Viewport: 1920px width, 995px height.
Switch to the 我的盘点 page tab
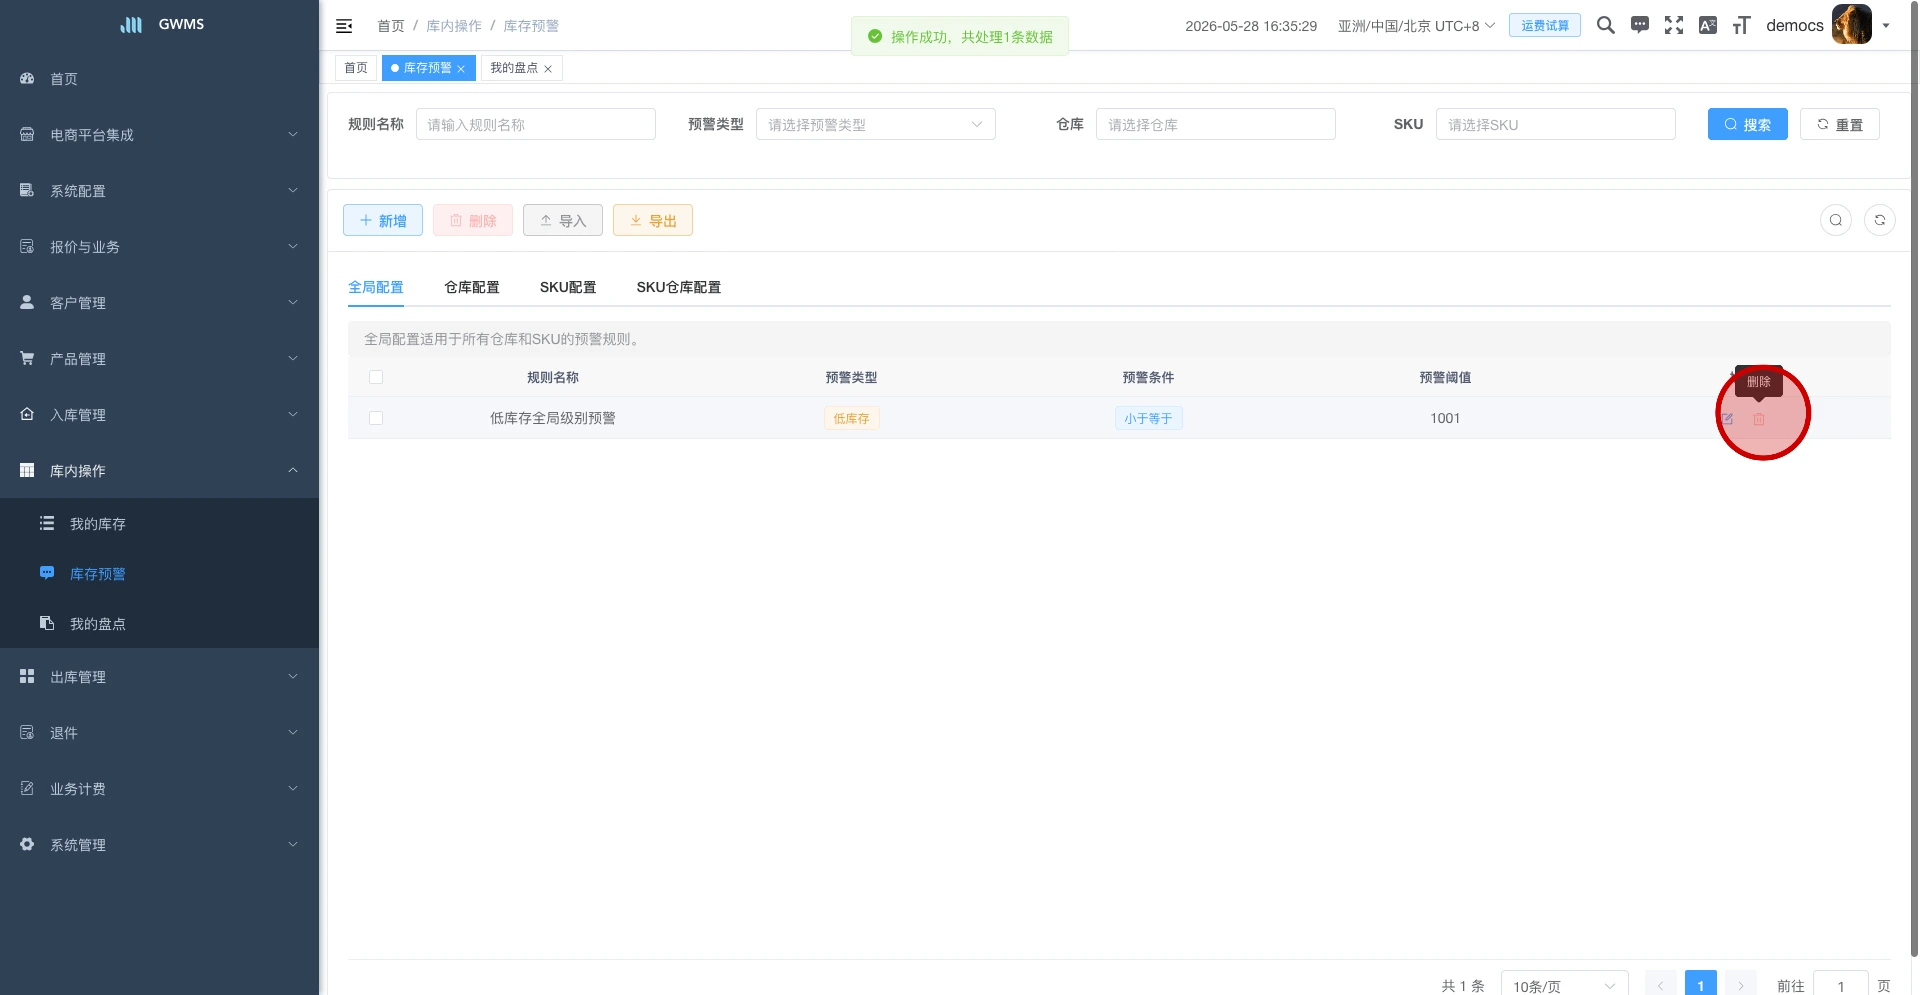pyautogui.click(x=514, y=68)
